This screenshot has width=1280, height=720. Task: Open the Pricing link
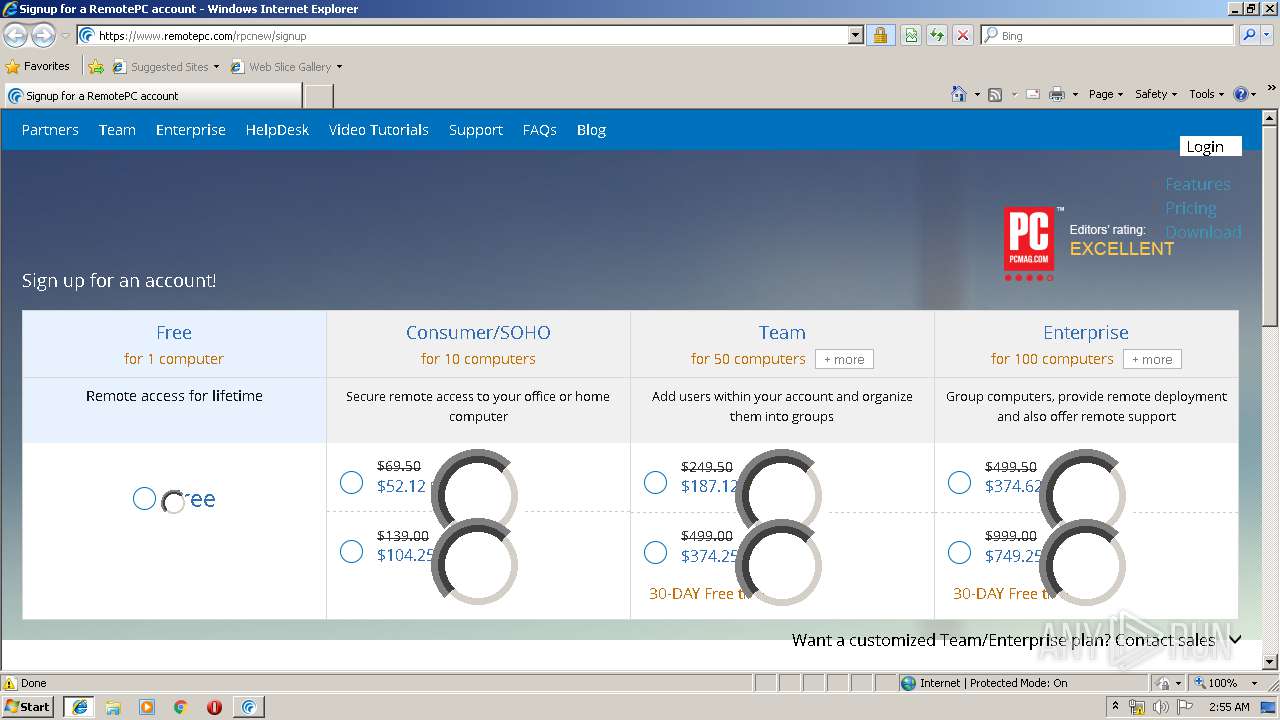[1190, 208]
